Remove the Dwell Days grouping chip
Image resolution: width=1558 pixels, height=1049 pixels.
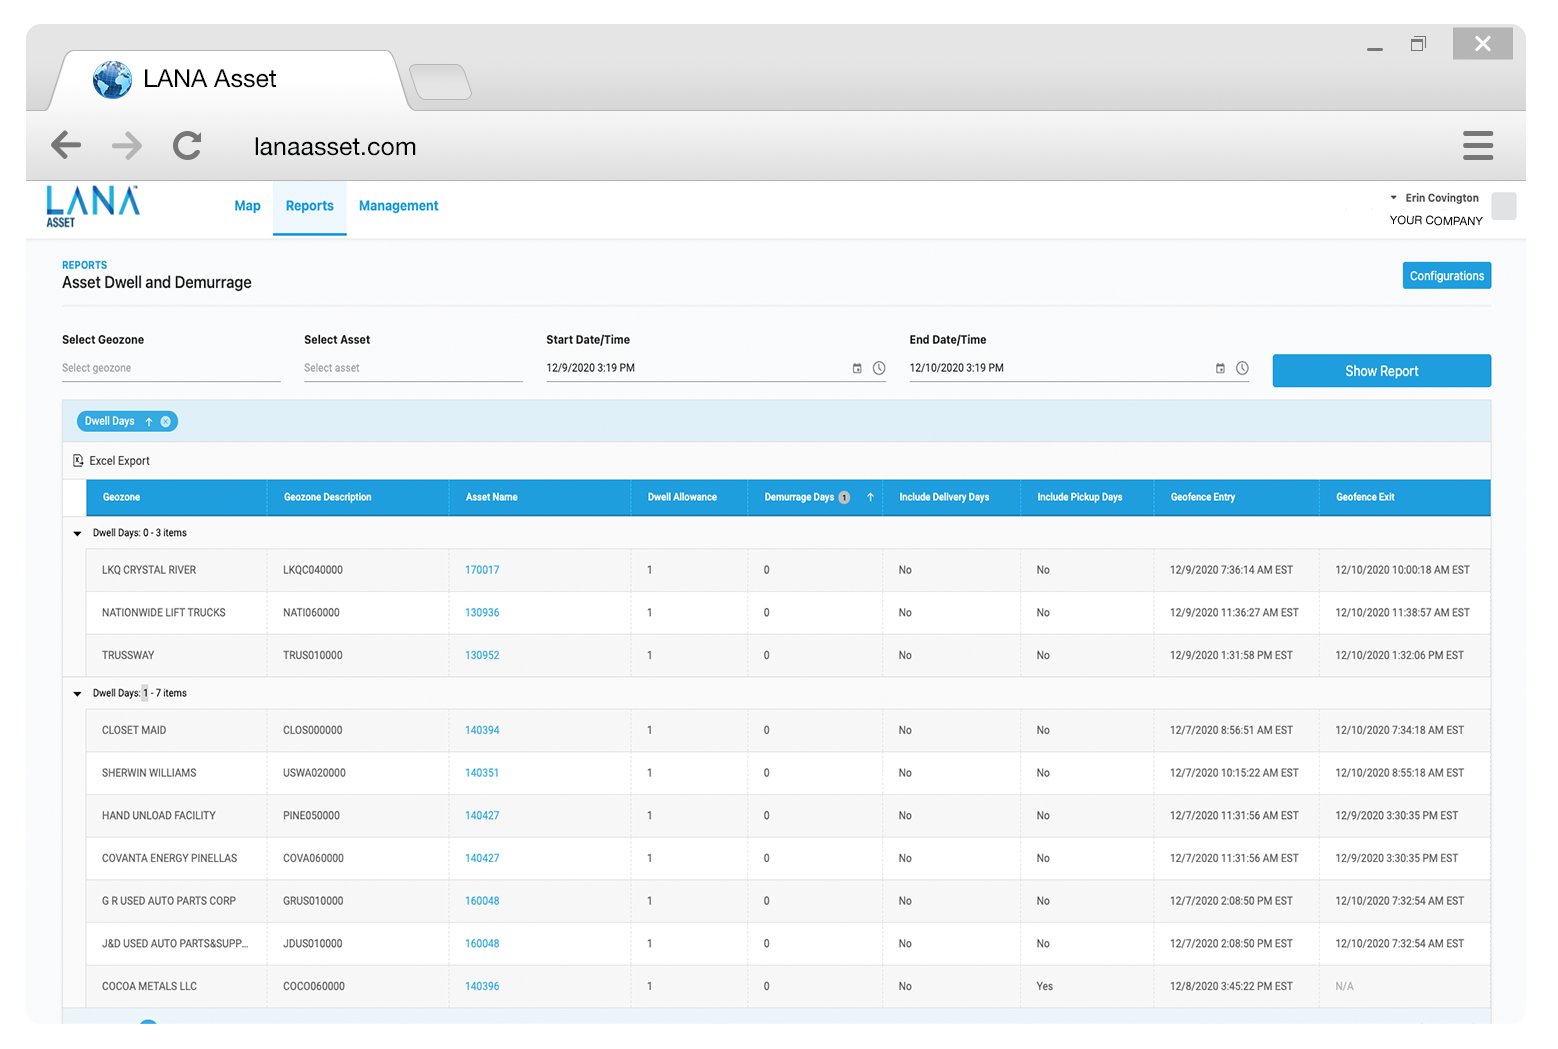click(166, 422)
